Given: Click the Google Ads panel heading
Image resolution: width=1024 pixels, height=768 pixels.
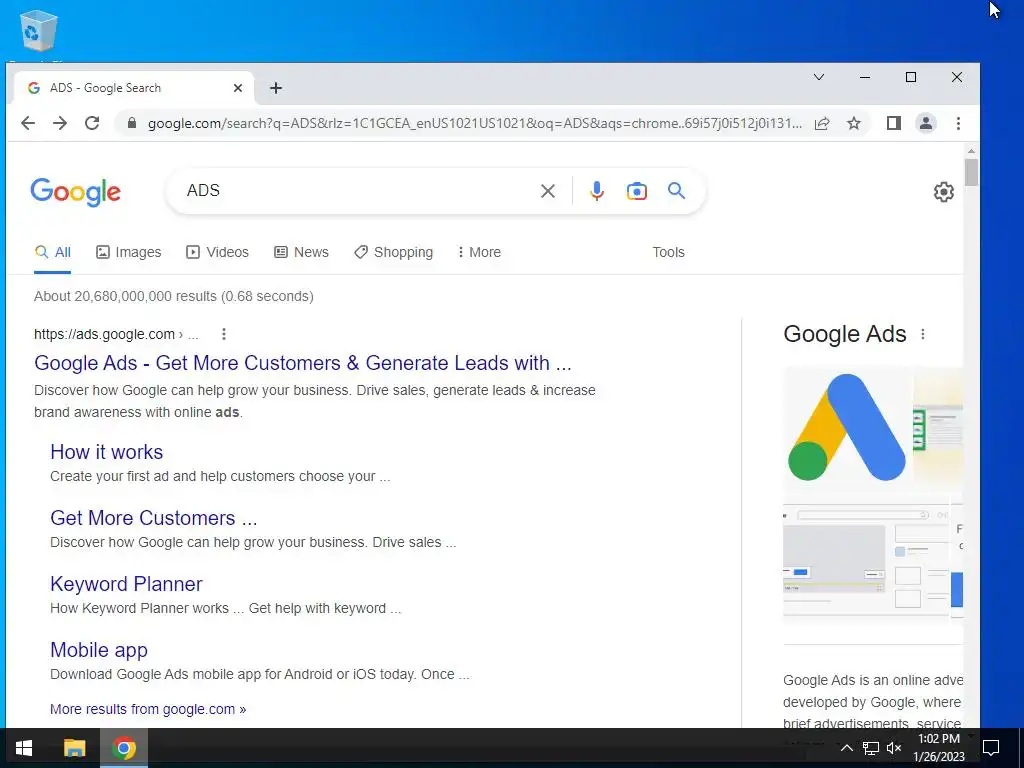Looking at the screenshot, I should [844, 334].
